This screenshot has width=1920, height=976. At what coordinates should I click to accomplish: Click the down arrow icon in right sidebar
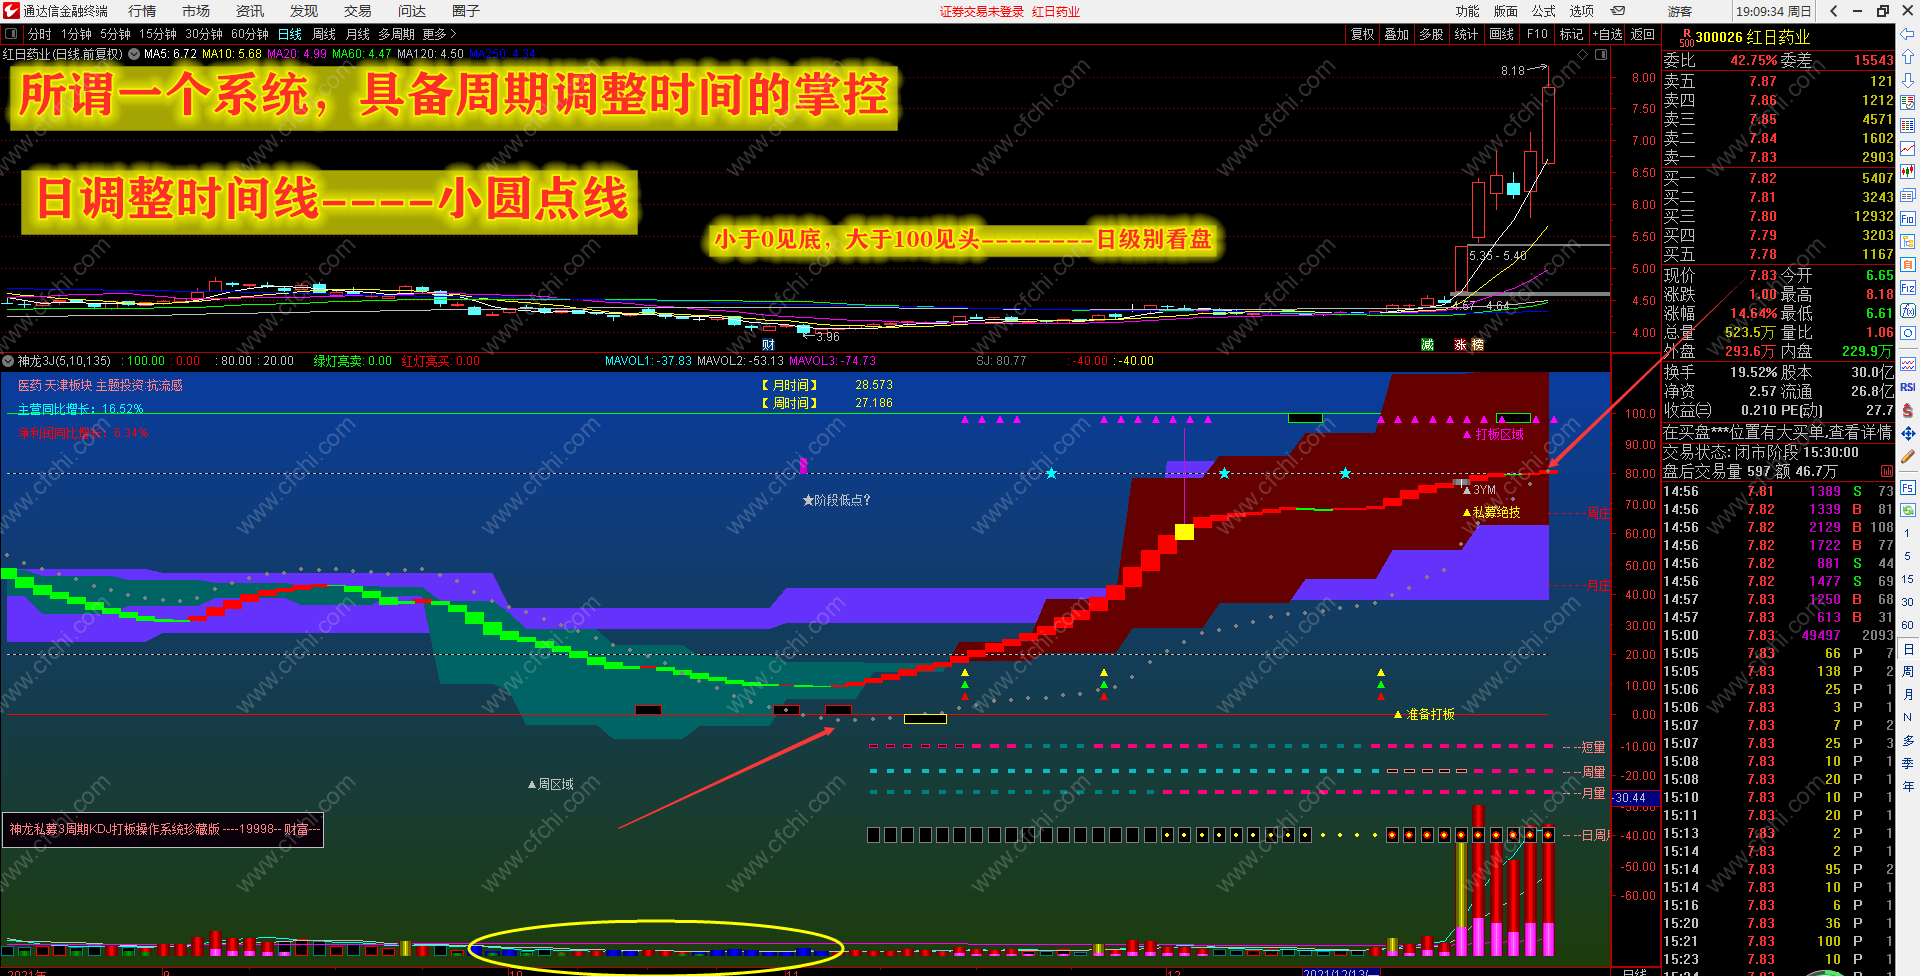[1908, 80]
